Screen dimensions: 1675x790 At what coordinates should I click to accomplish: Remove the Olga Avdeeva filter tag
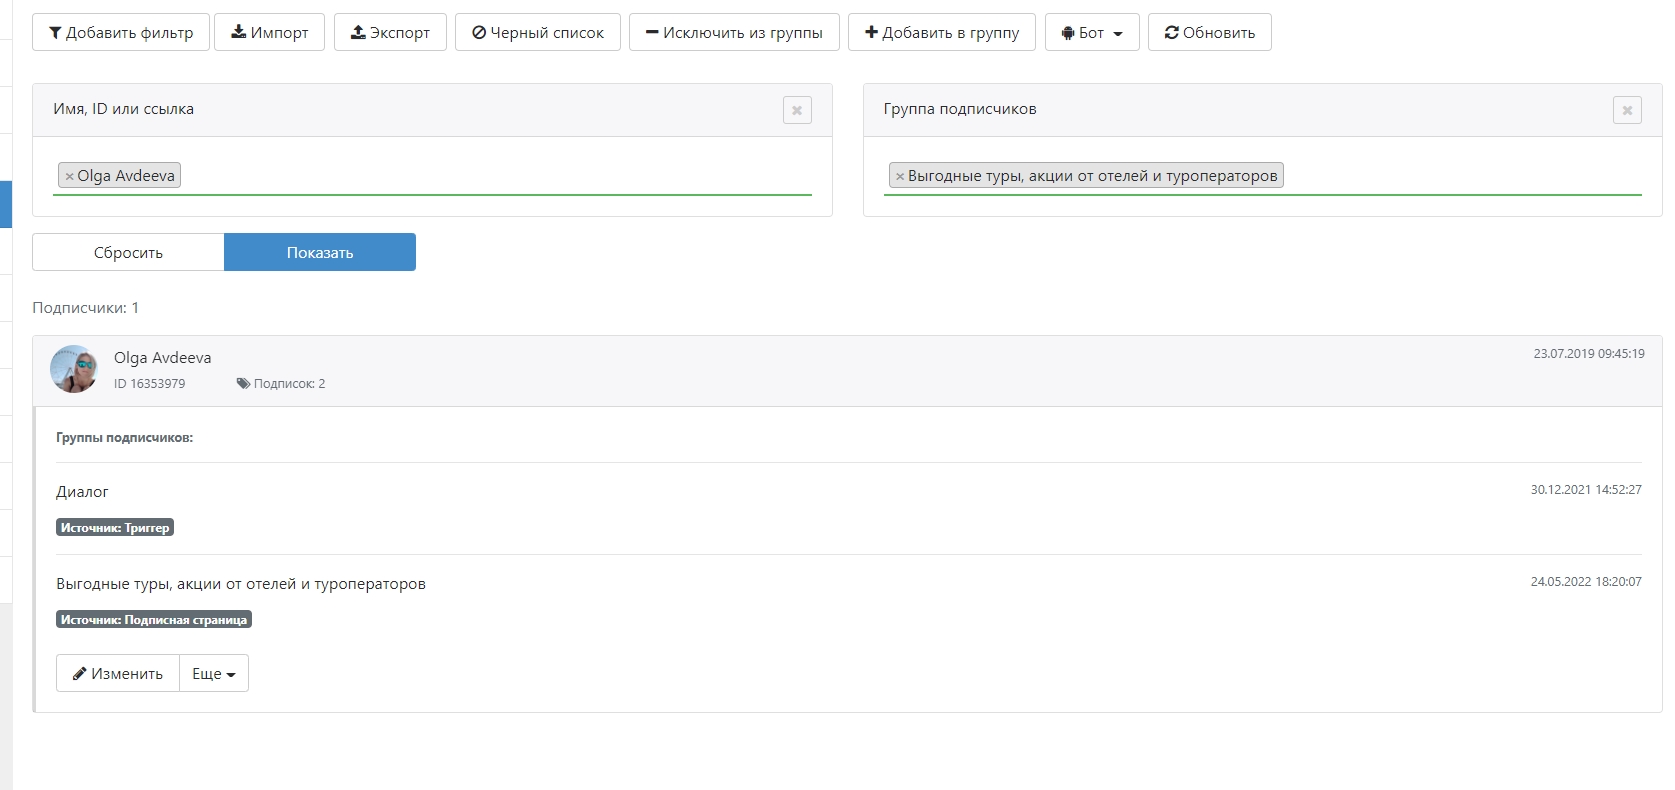[69, 176]
